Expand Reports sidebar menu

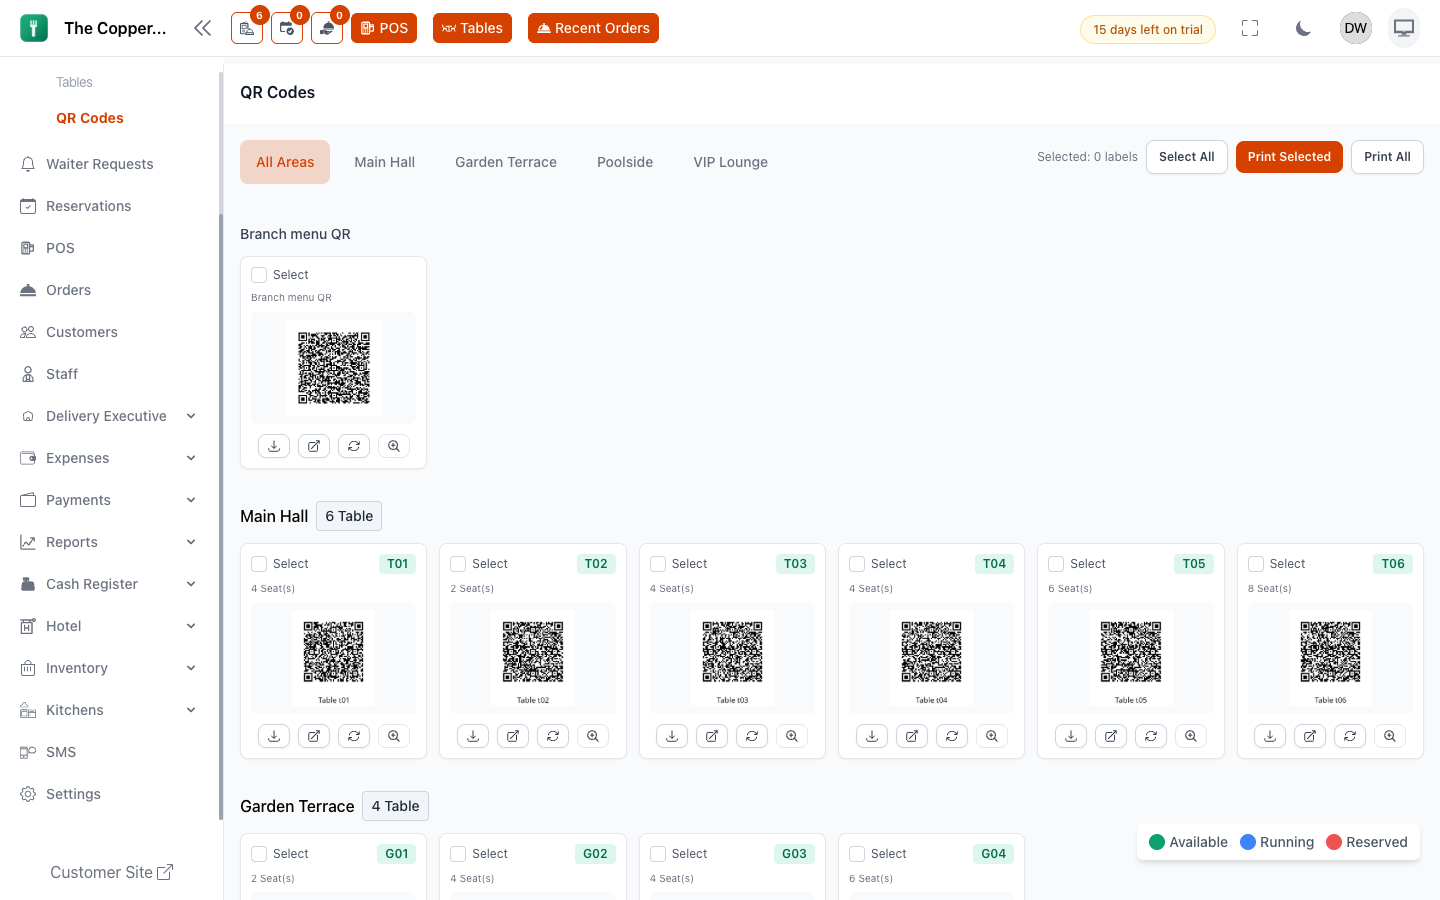click(109, 542)
